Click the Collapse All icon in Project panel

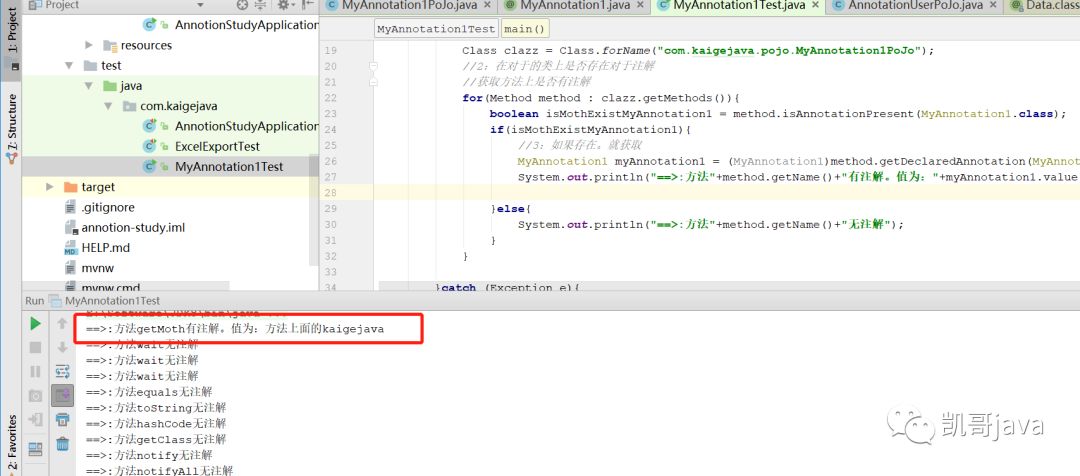click(260, 5)
